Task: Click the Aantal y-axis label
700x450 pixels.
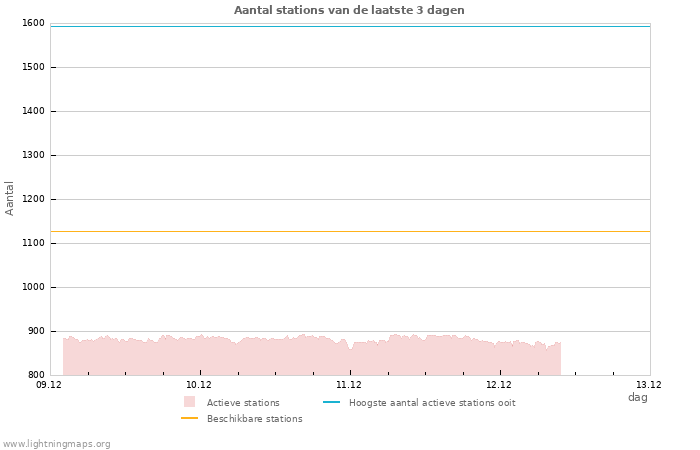Action: tap(10, 198)
